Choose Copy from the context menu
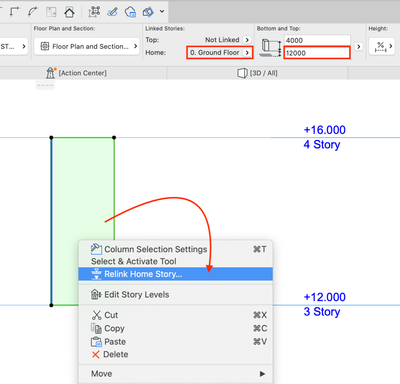Image resolution: width=400 pixels, height=384 pixels. pos(176,328)
